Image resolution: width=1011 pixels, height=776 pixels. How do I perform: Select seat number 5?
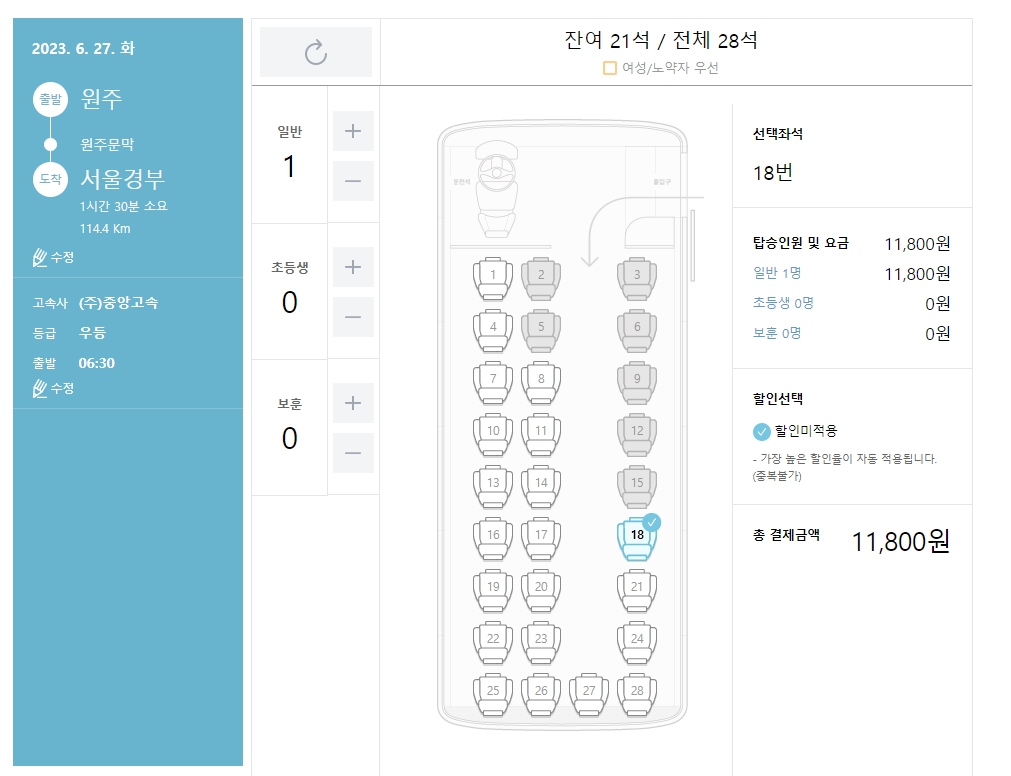coord(541,329)
